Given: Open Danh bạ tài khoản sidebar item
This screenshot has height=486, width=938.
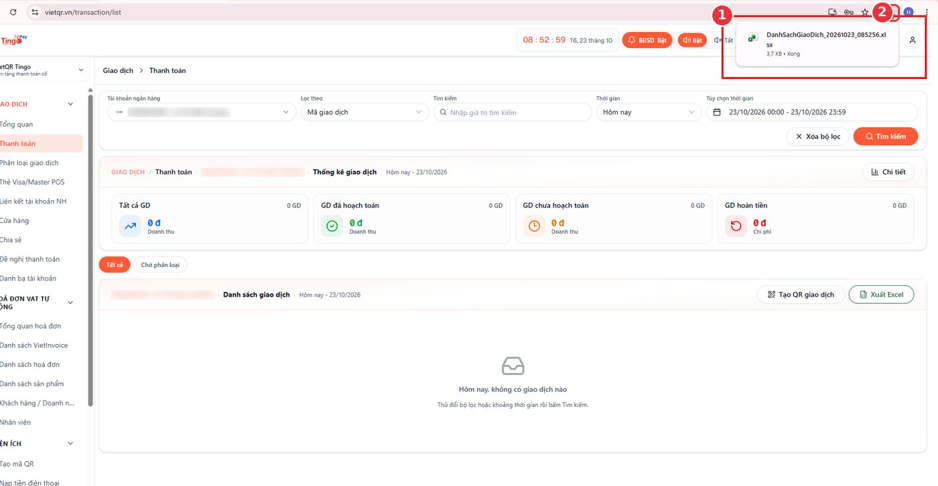Looking at the screenshot, I should [30, 278].
